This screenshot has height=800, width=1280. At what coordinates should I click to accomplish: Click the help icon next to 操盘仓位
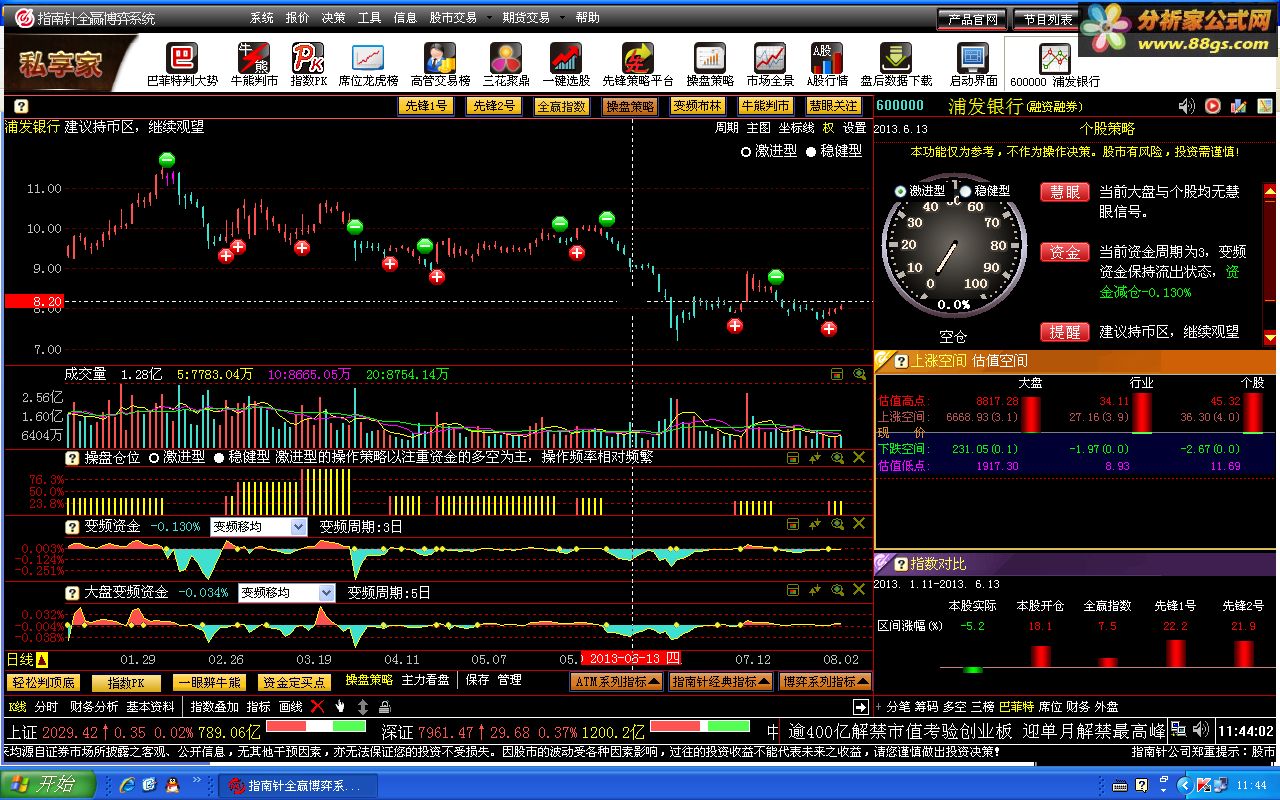(72, 457)
